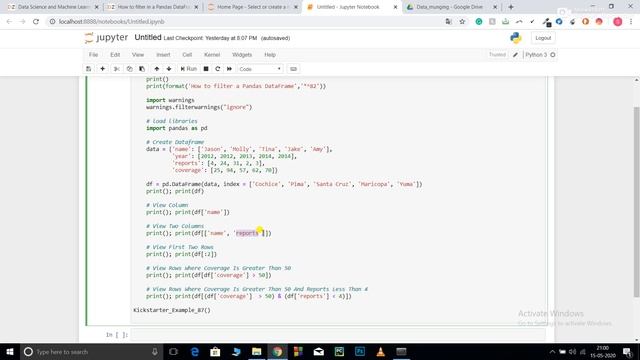Open the Widgets menu

[x=242, y=55]
